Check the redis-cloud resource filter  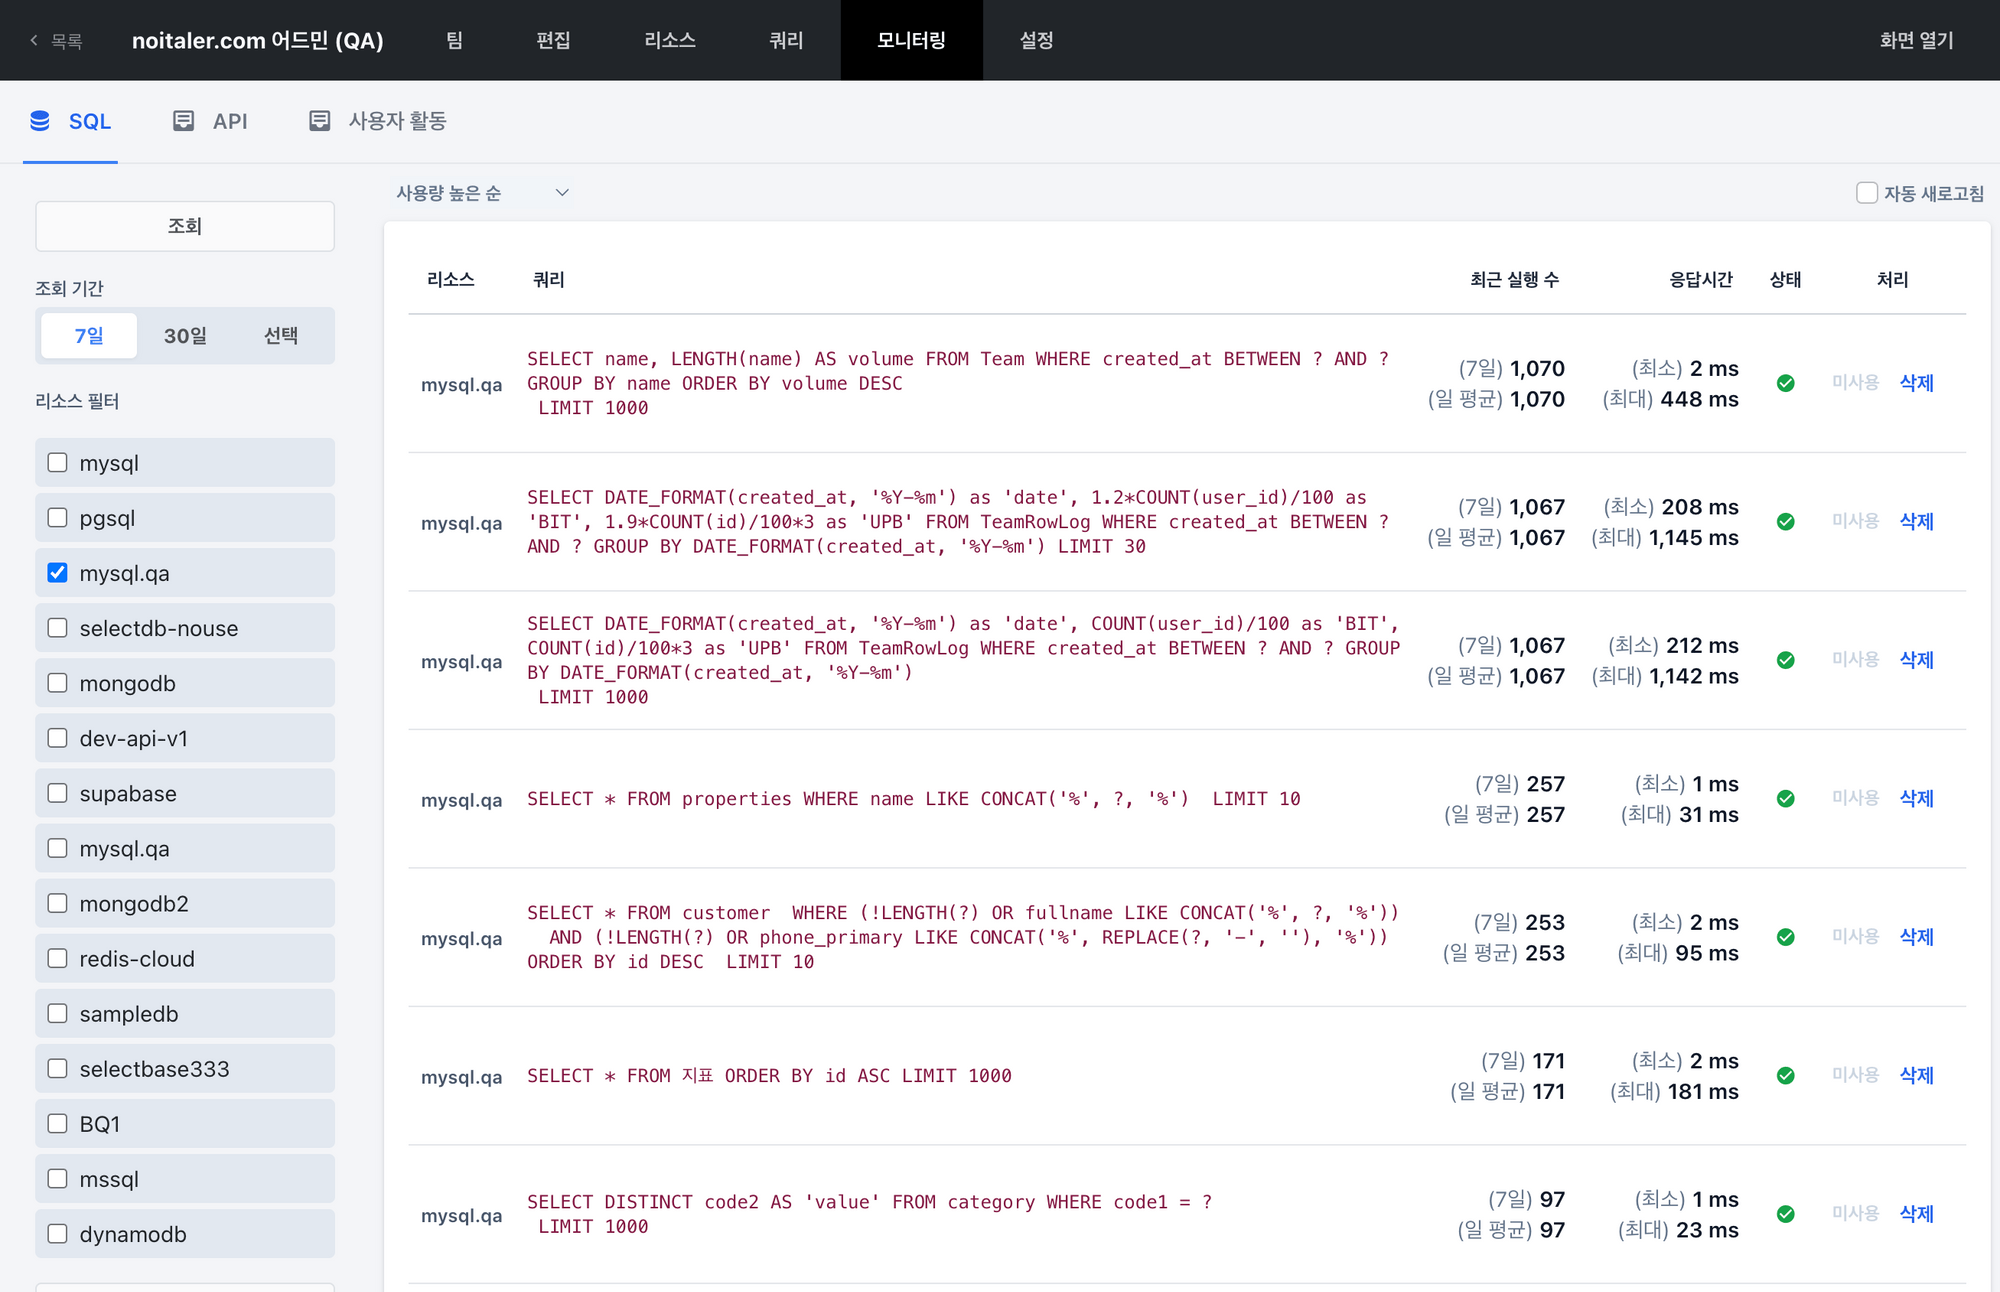point(58,958)
